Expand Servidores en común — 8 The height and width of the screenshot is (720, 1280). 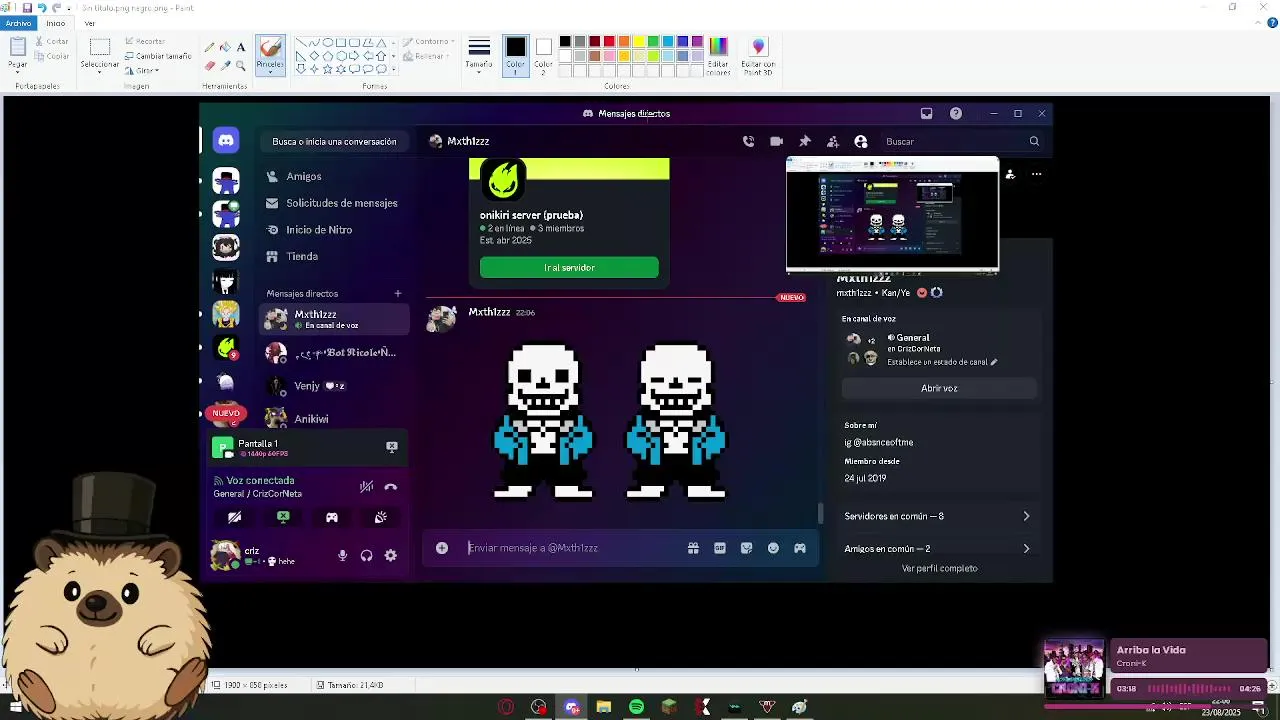[937, 516]
